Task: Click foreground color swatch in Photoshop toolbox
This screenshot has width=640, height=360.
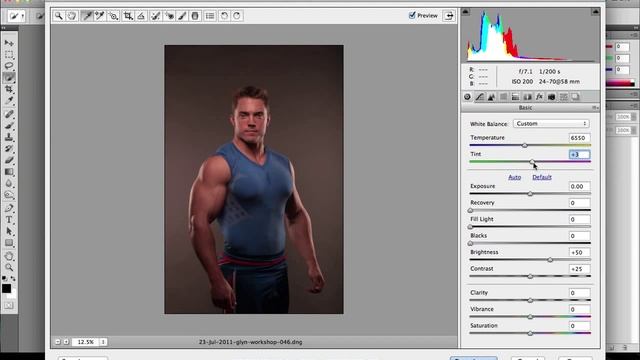Action: [6, 288]
